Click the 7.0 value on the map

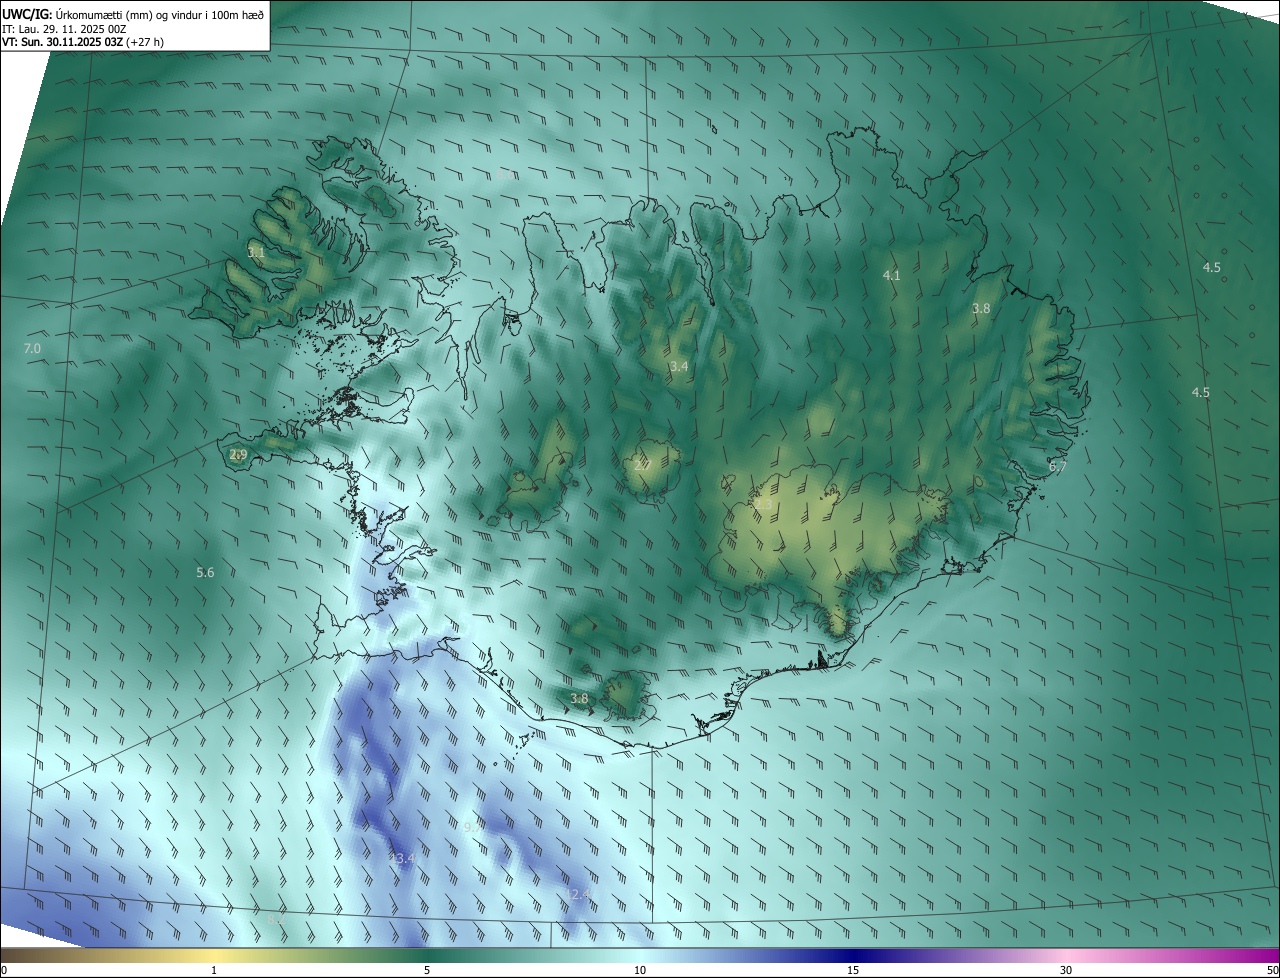point(32,348)
